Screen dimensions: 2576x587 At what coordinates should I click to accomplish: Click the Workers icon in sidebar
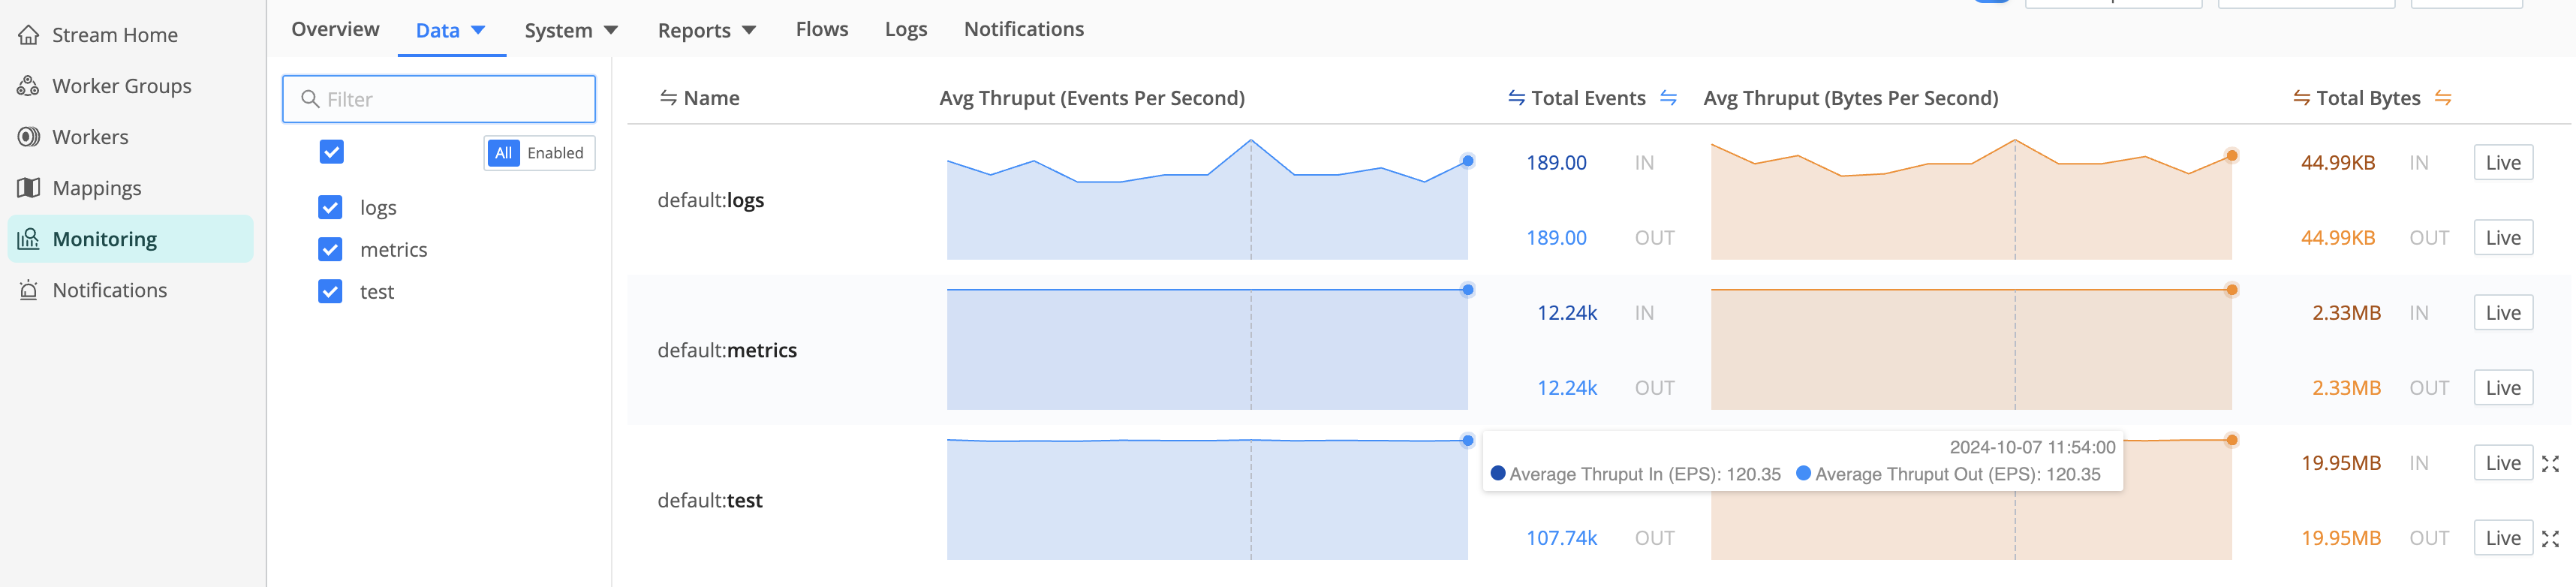(x=29, y=137)
